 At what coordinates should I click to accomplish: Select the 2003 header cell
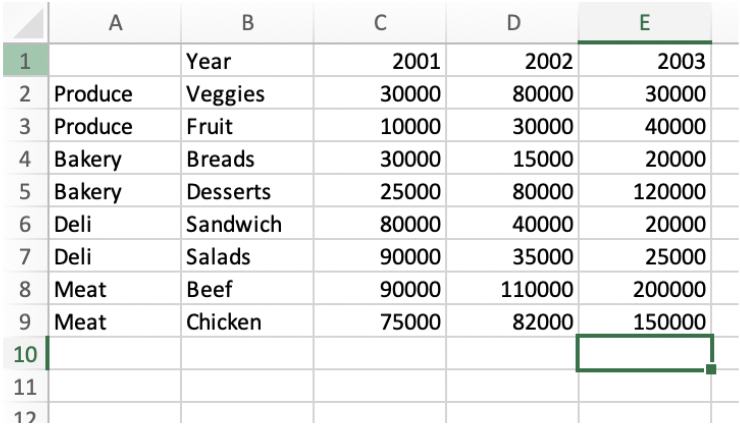[645, 61]
